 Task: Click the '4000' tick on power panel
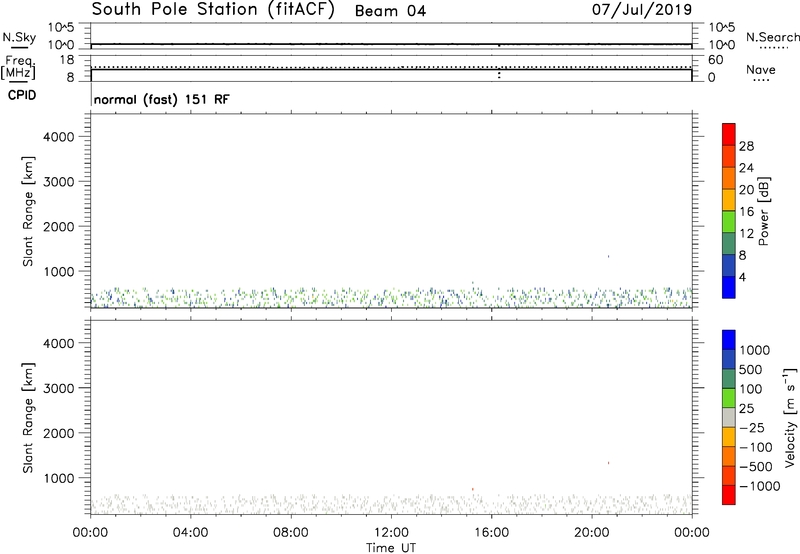click(x=59, y=137)
